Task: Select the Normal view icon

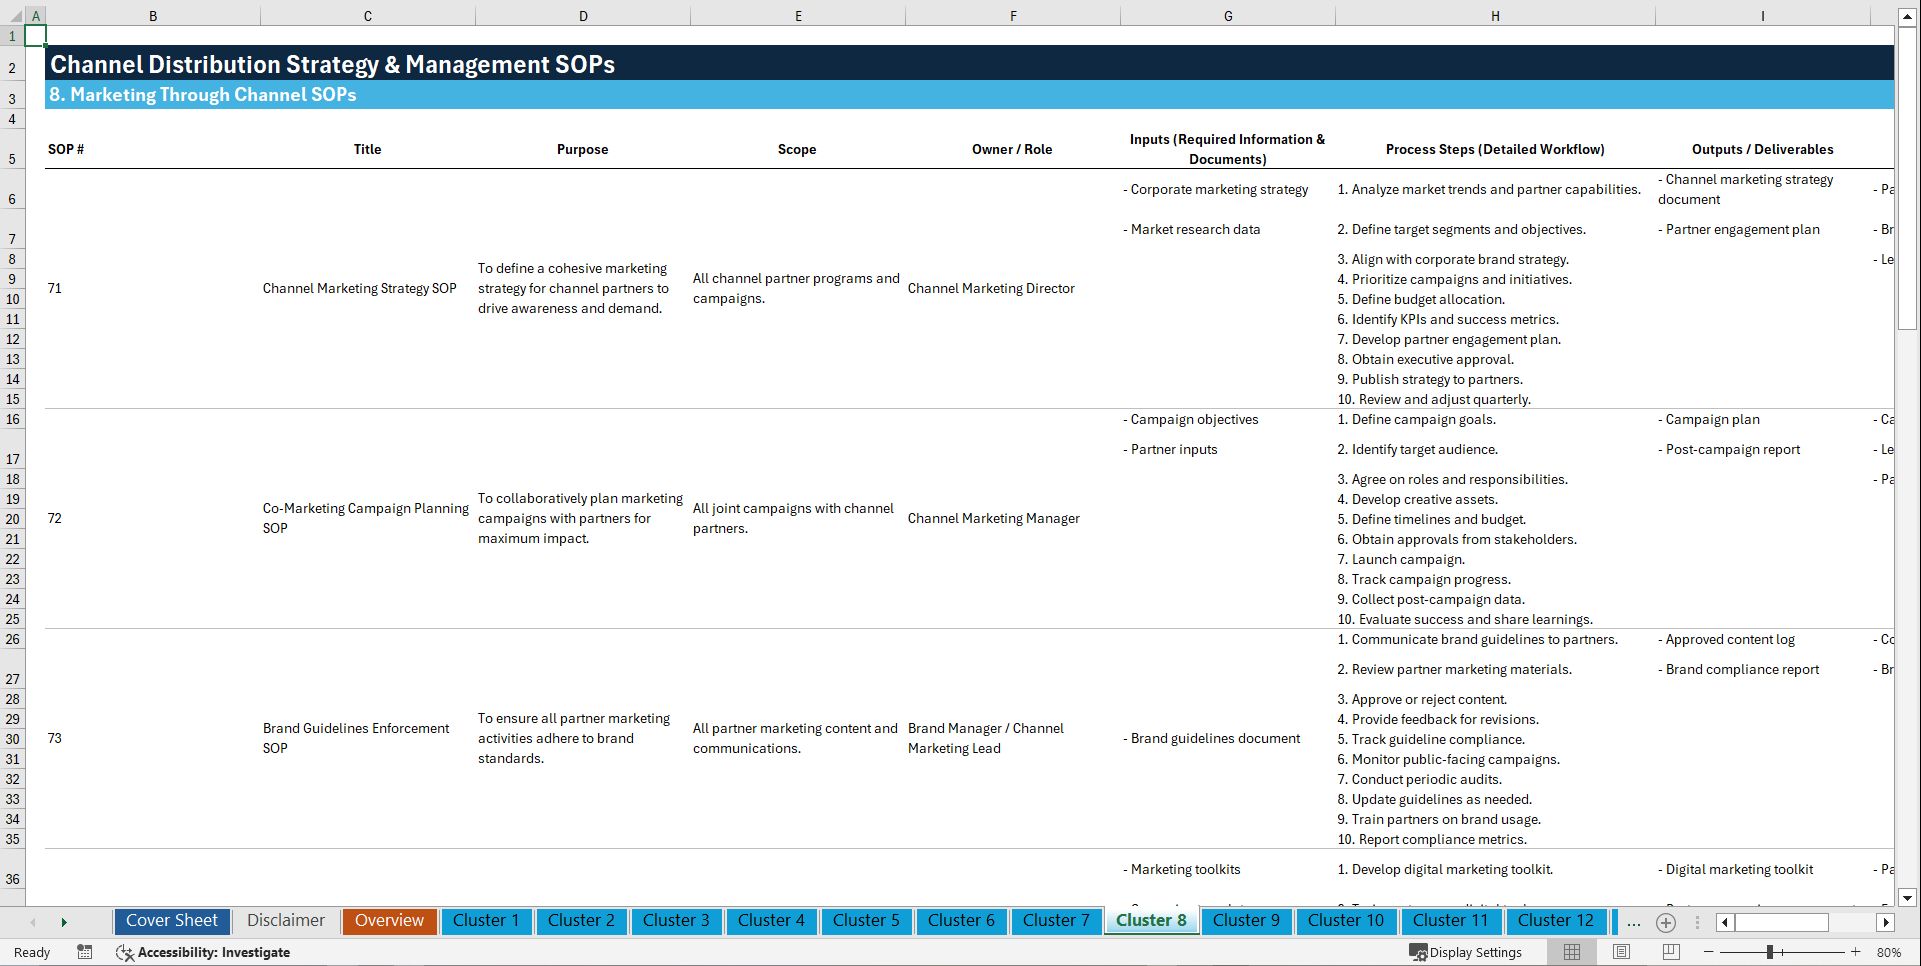Action: [1571, 952]
